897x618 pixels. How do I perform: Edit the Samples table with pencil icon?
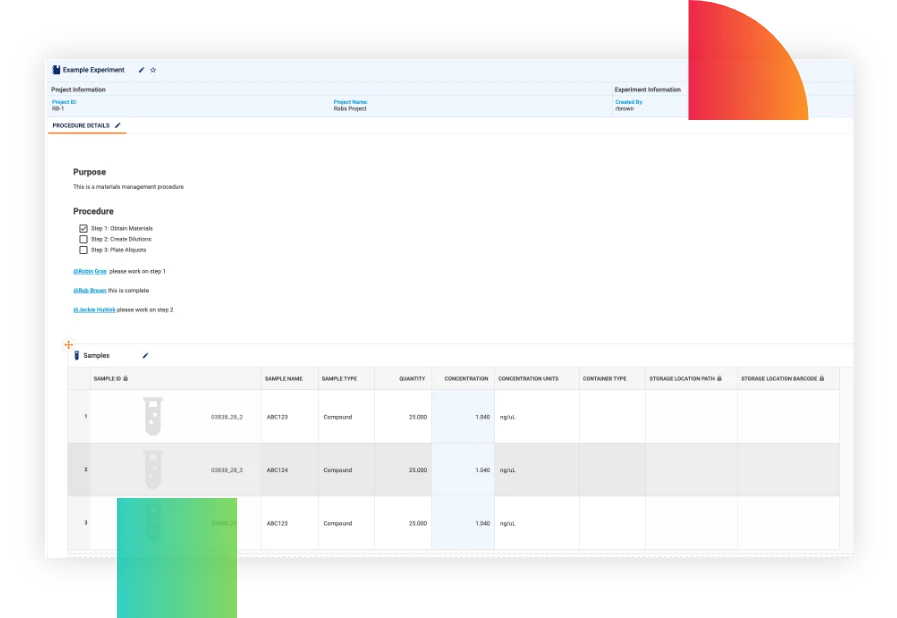click(145, 355)
